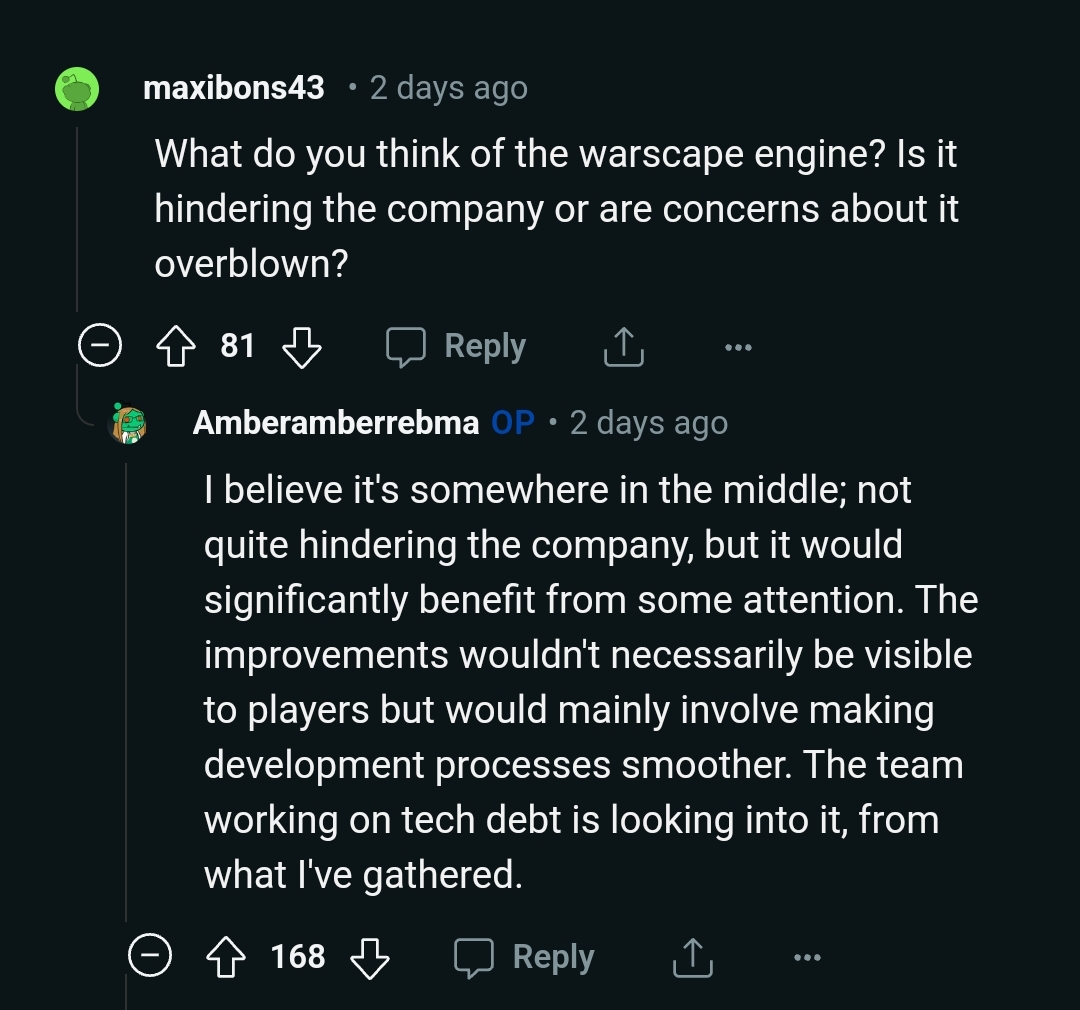
Task: Collapse Amberamberrebma's reply thread
Action: [149, 956]
